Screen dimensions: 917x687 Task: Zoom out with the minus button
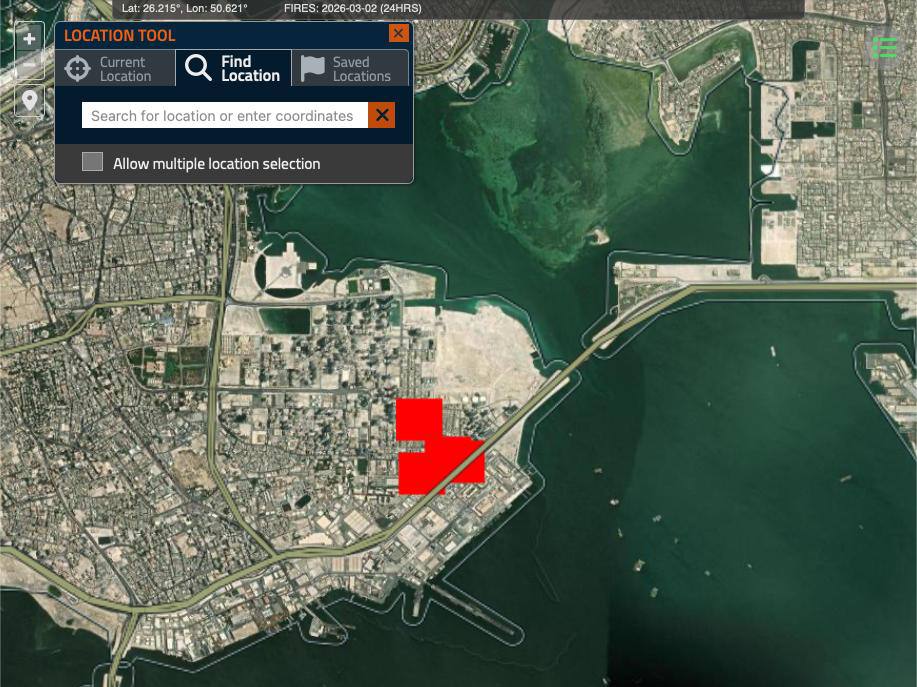29,65
